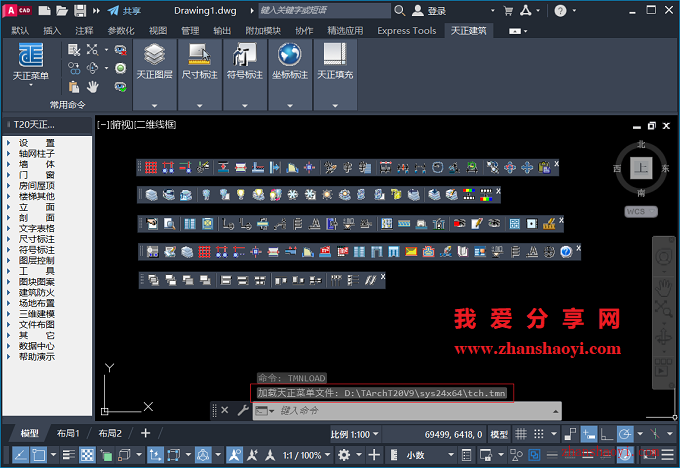Click the new file icon in quick access
680x468 pixels.
coord(45,10)
